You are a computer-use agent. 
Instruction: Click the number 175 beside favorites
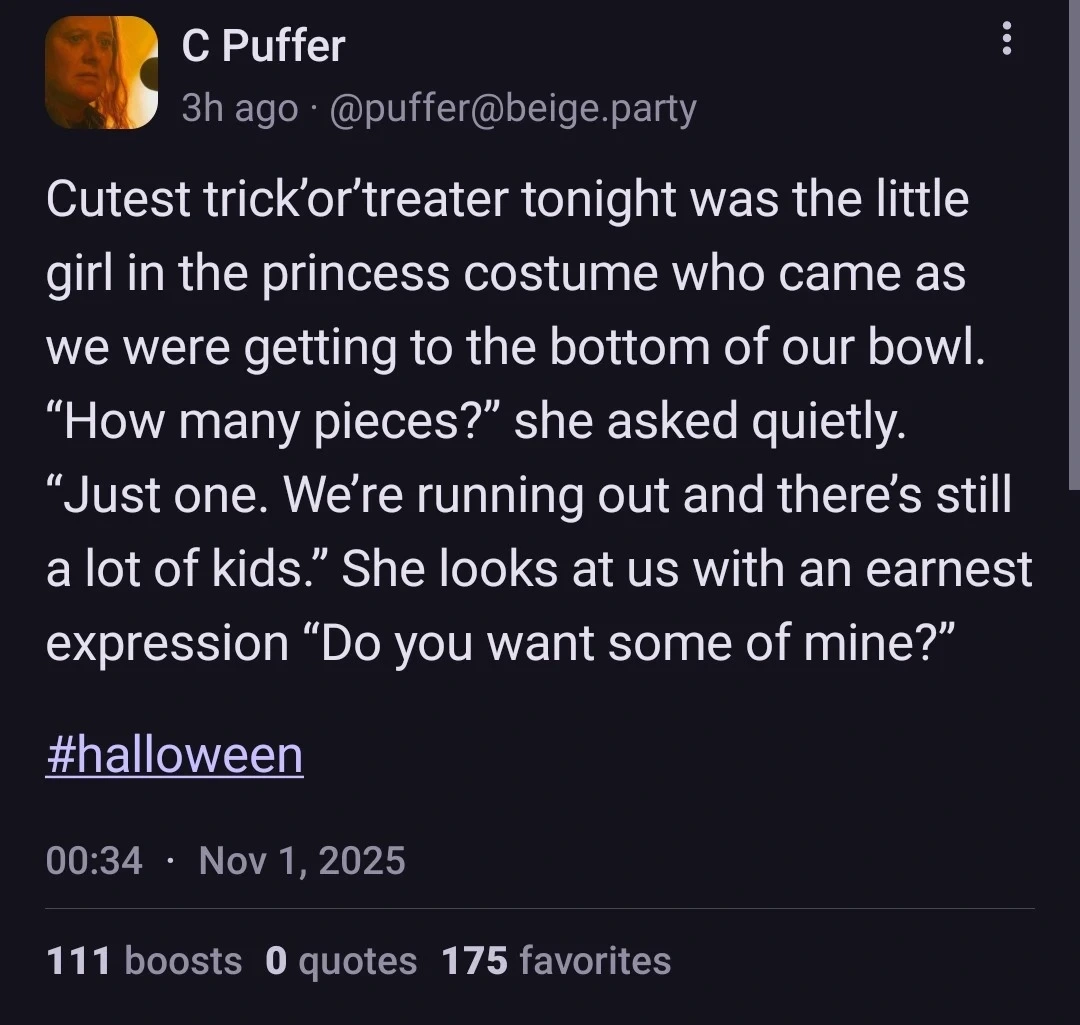pyautogui.click(x=475, y=961)
